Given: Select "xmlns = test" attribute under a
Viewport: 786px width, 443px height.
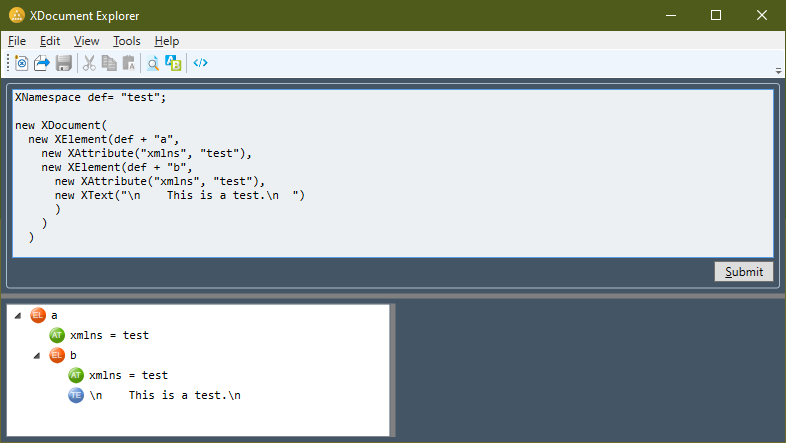Looking at the screenshot, I should 109,335.
